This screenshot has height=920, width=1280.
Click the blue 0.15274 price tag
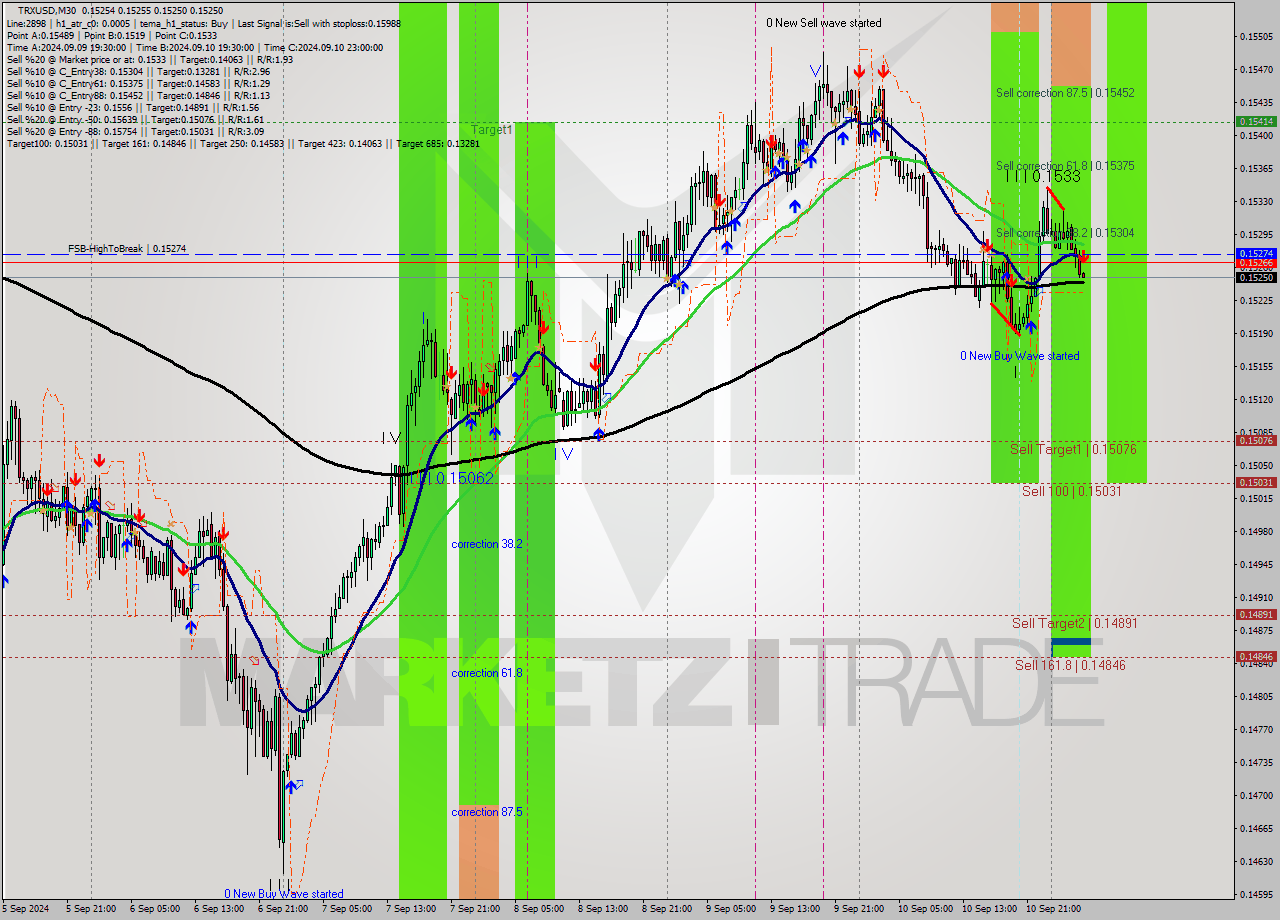pyautogui.click(x=1256, y=254)
